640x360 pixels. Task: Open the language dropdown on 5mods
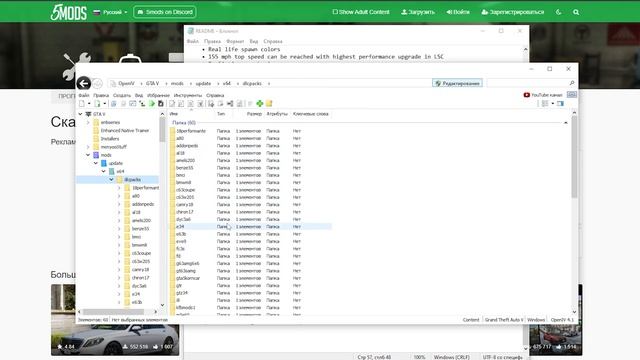(110, 12)
